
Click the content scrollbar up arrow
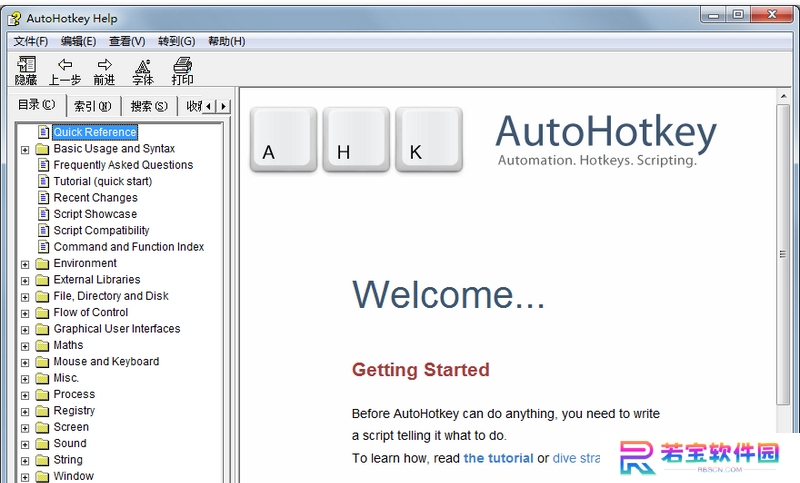(783, 96)
